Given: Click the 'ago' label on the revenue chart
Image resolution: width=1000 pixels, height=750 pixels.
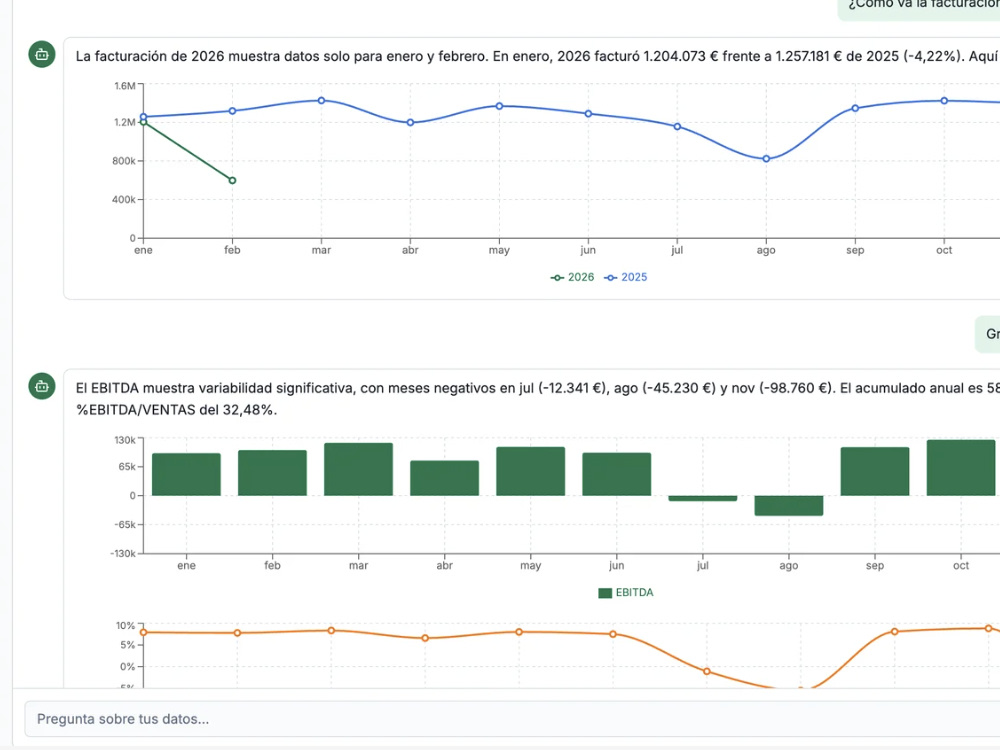Looking at the screenshot, I should click(x=766, y=250).
